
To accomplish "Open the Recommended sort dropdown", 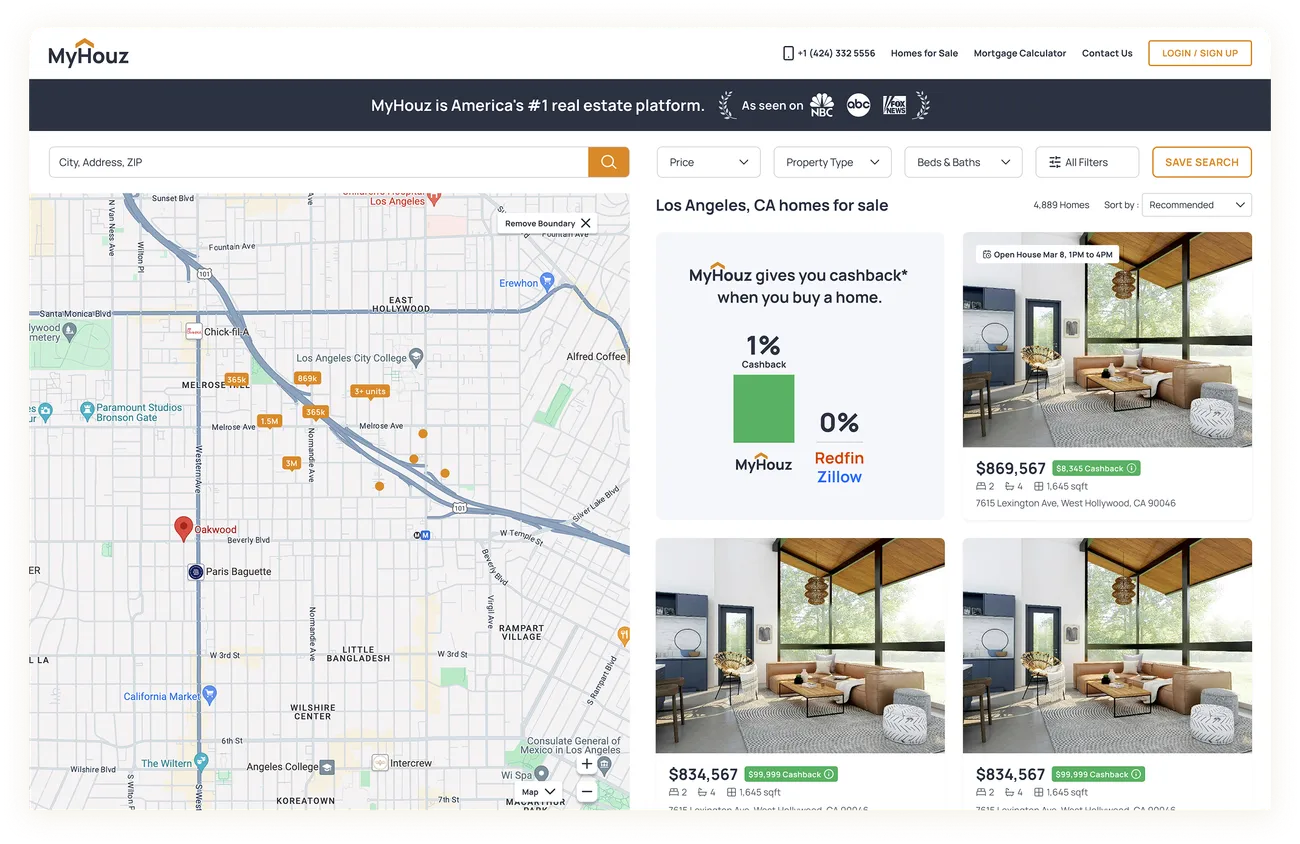I will pos(1197,205).
